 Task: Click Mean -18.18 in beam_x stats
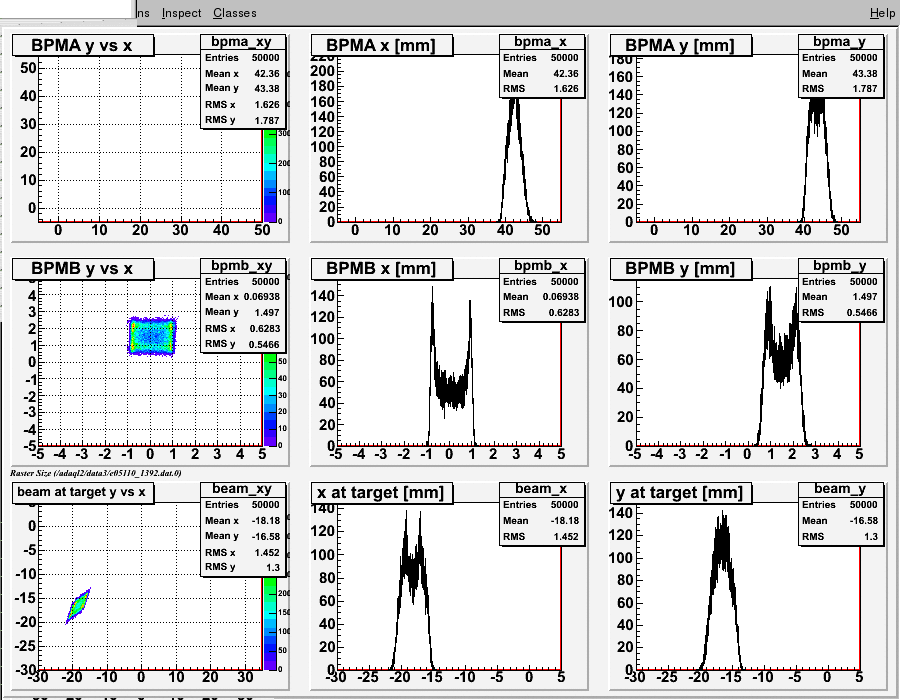[541, 520]
